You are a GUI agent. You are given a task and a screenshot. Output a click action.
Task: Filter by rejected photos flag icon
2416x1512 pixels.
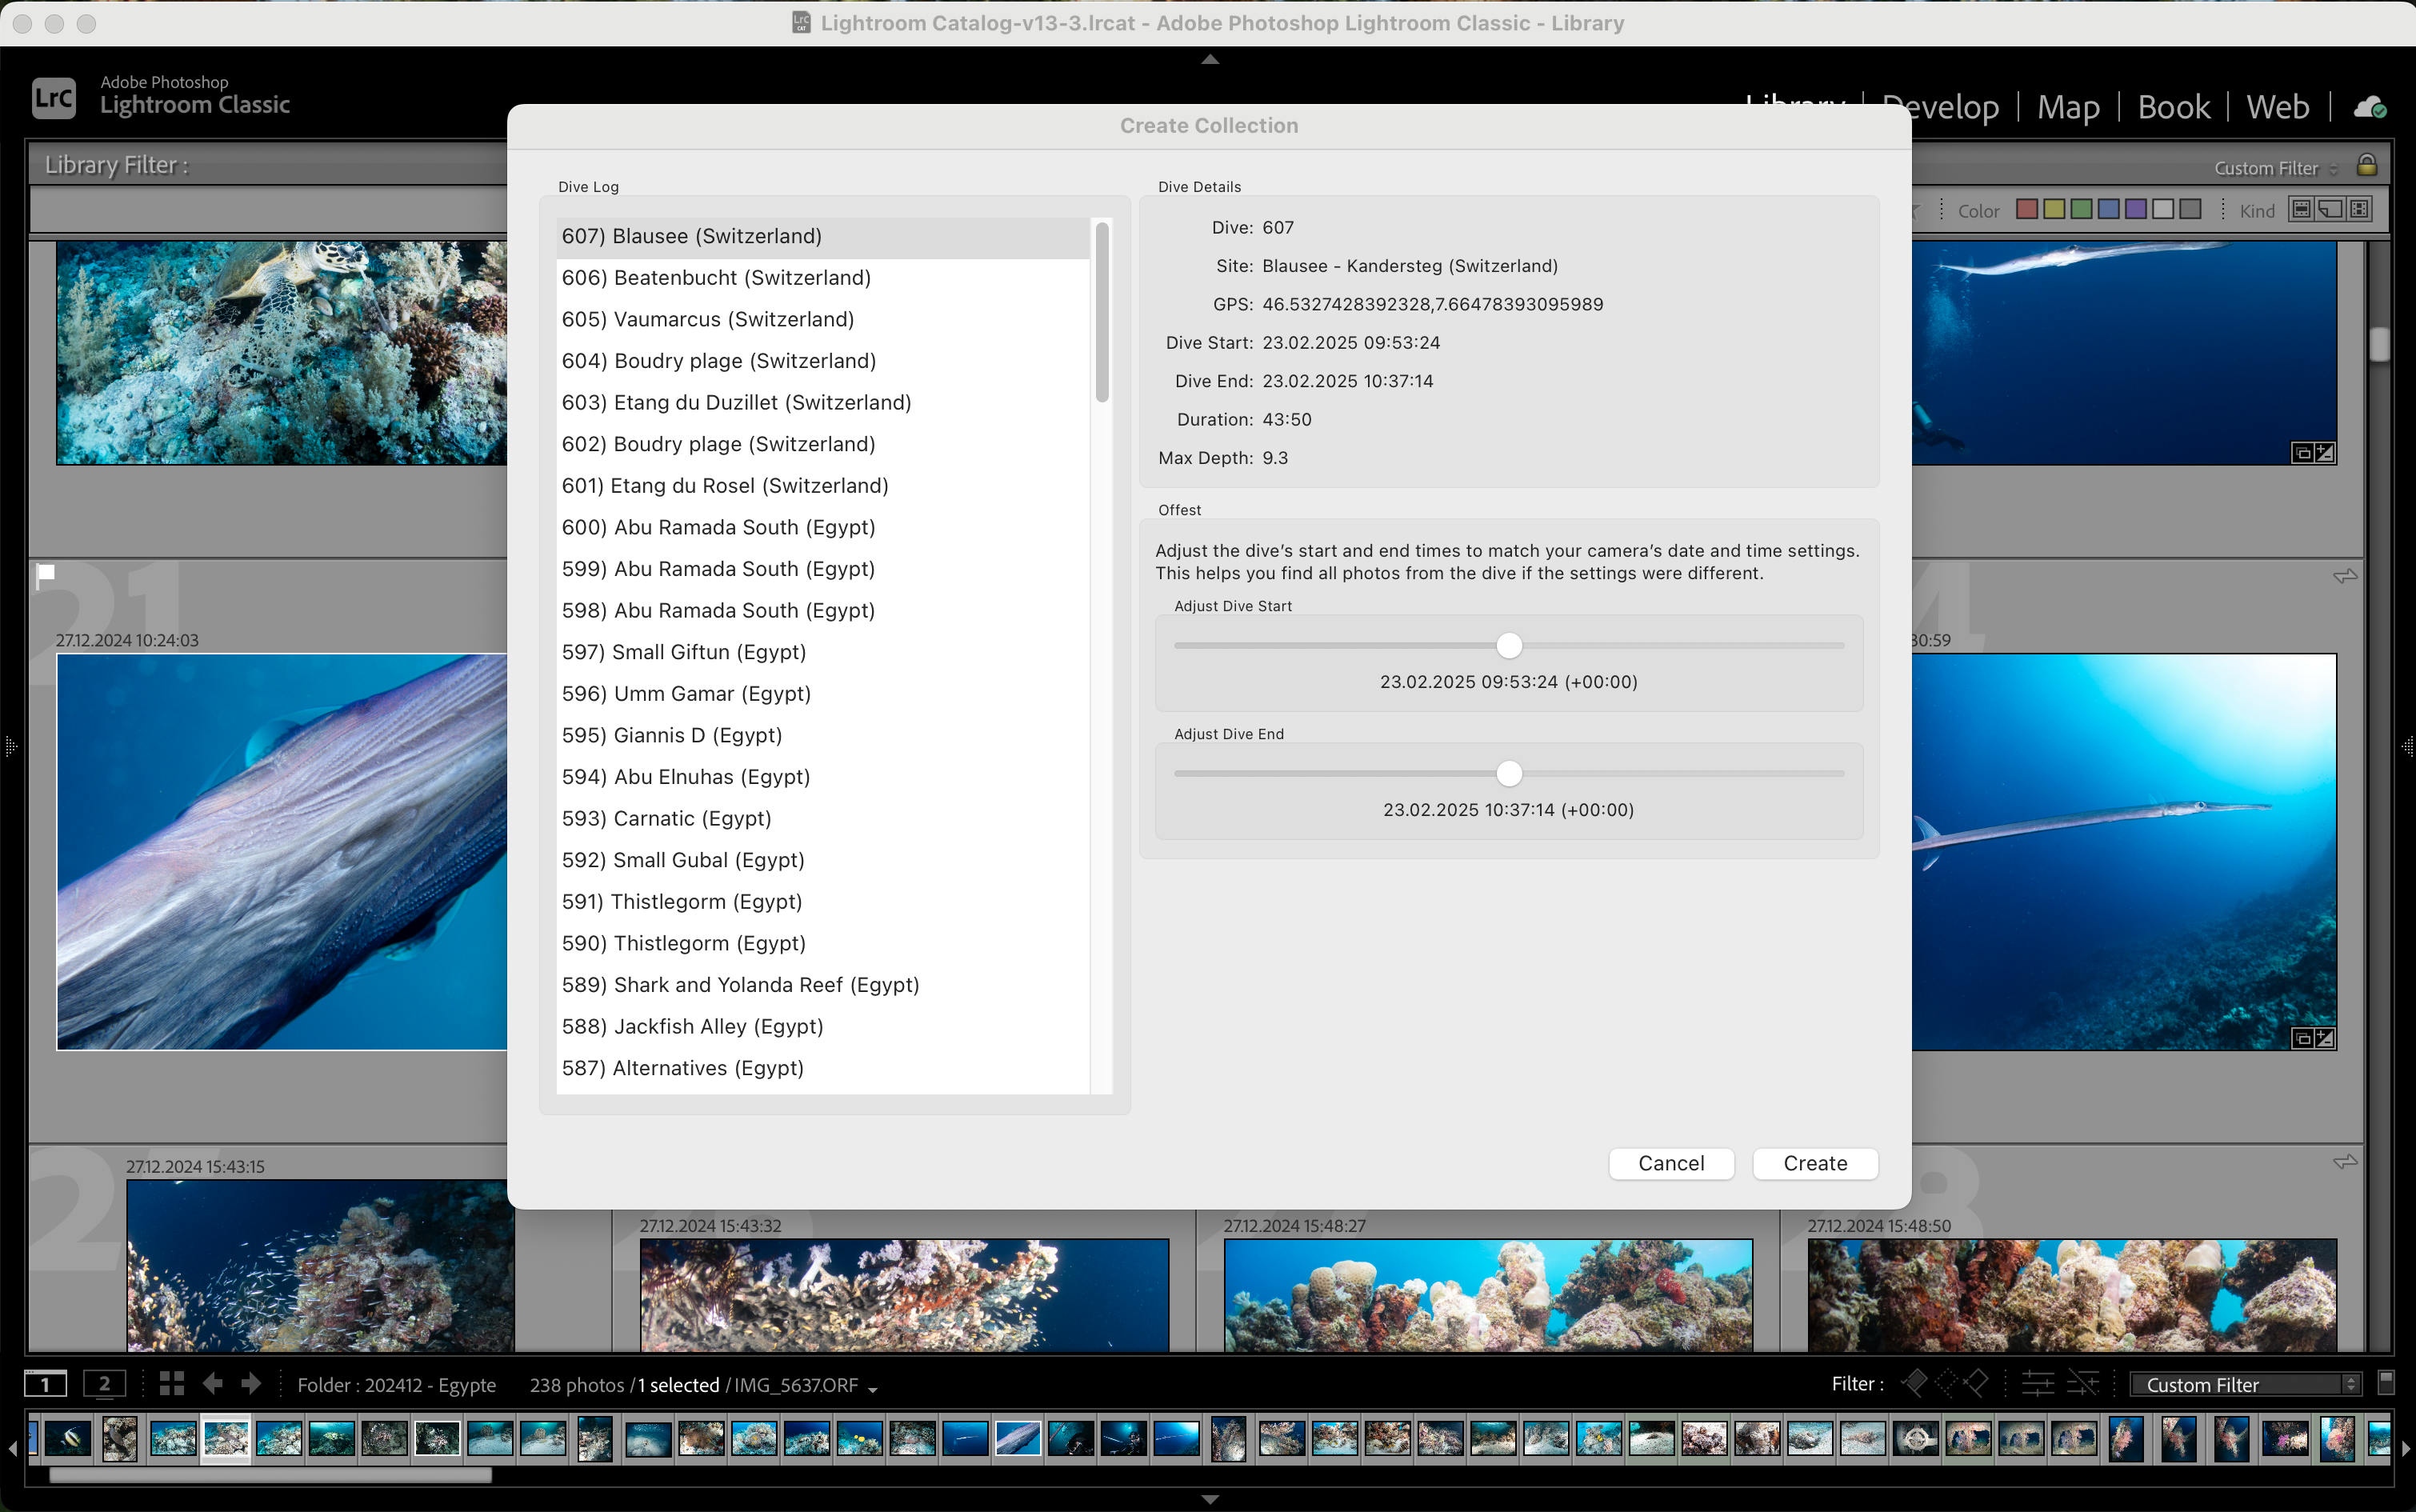[x=1976, y=1383]
